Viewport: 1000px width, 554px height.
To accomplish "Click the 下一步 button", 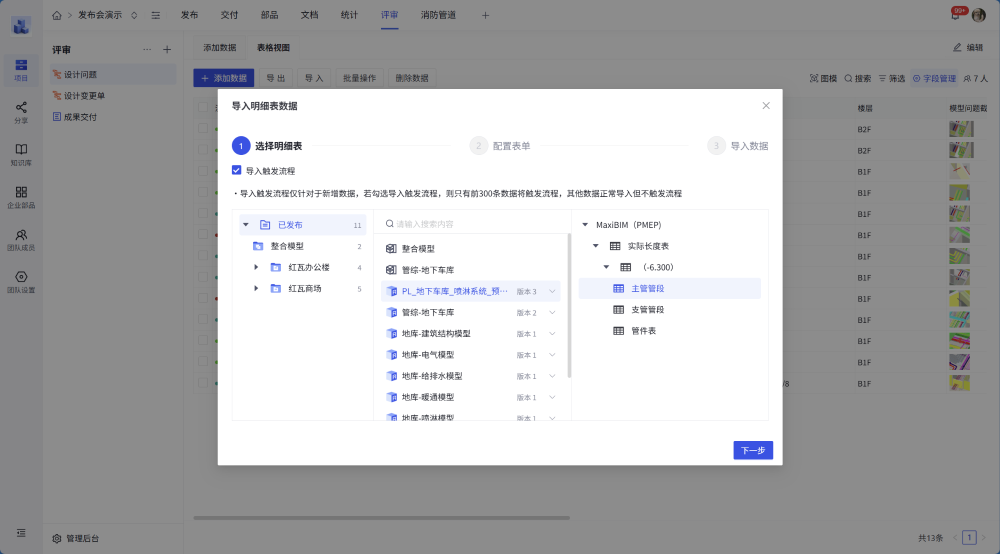I will (752, 450).
